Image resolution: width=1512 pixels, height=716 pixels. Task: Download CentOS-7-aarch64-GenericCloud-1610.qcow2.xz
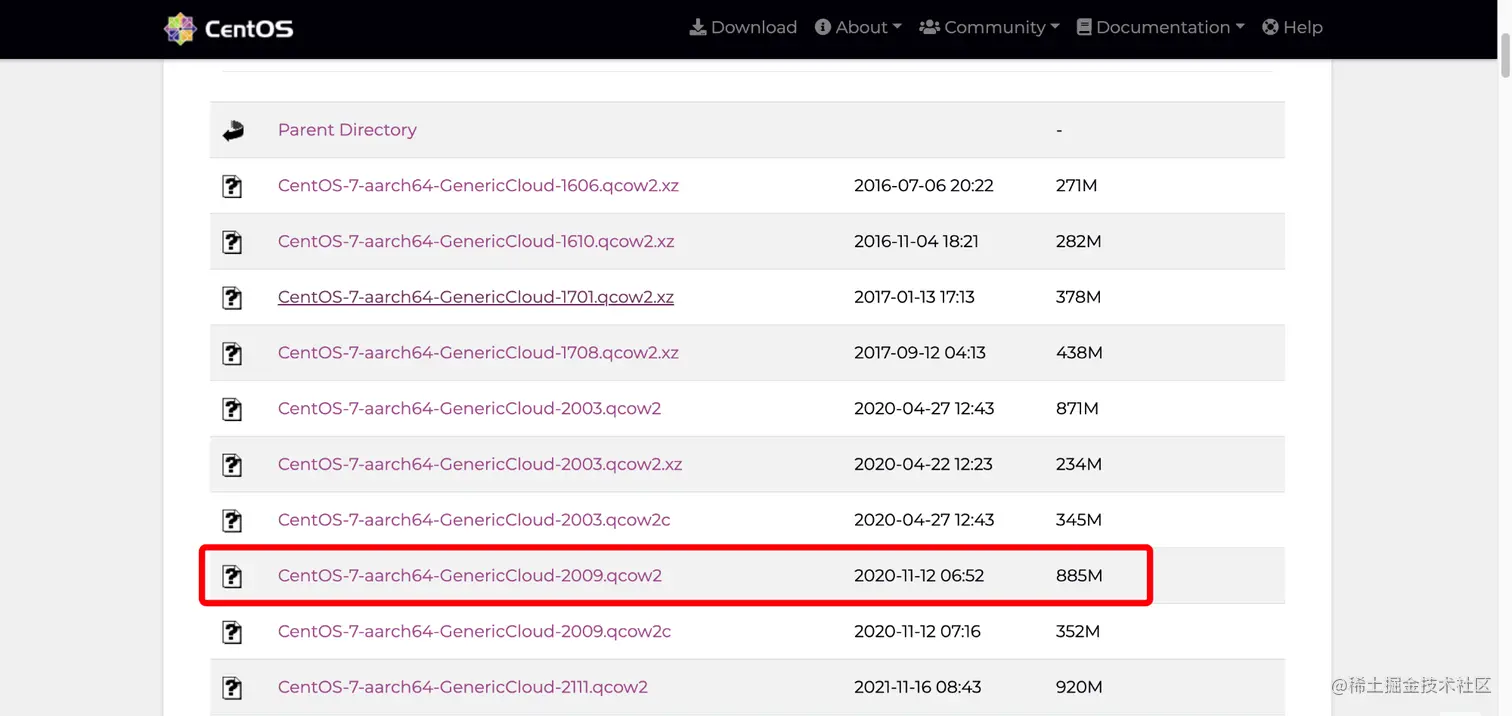tap(476, 241)
